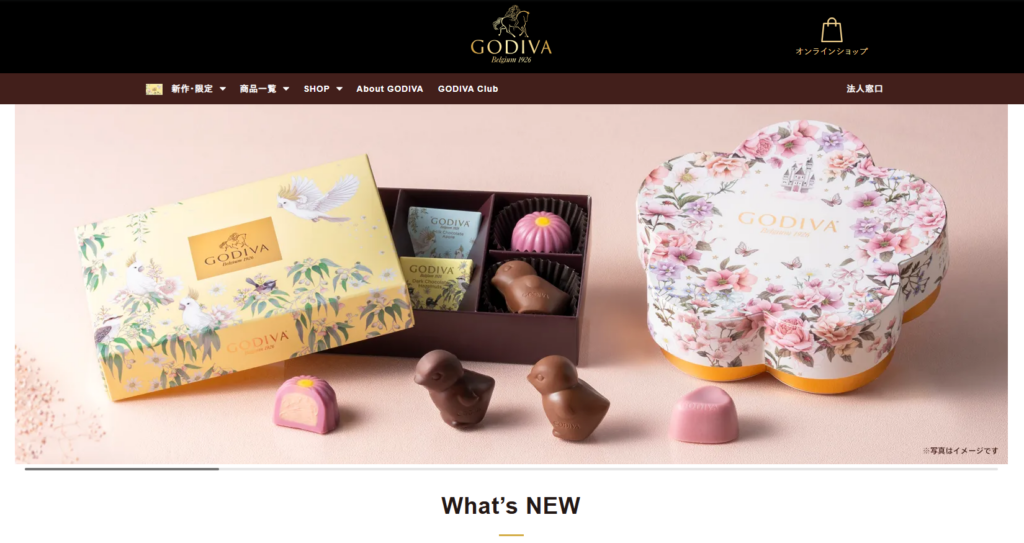Click the SHOP menu label
The height and width of the screenshot is (543, 1024).
317,89
